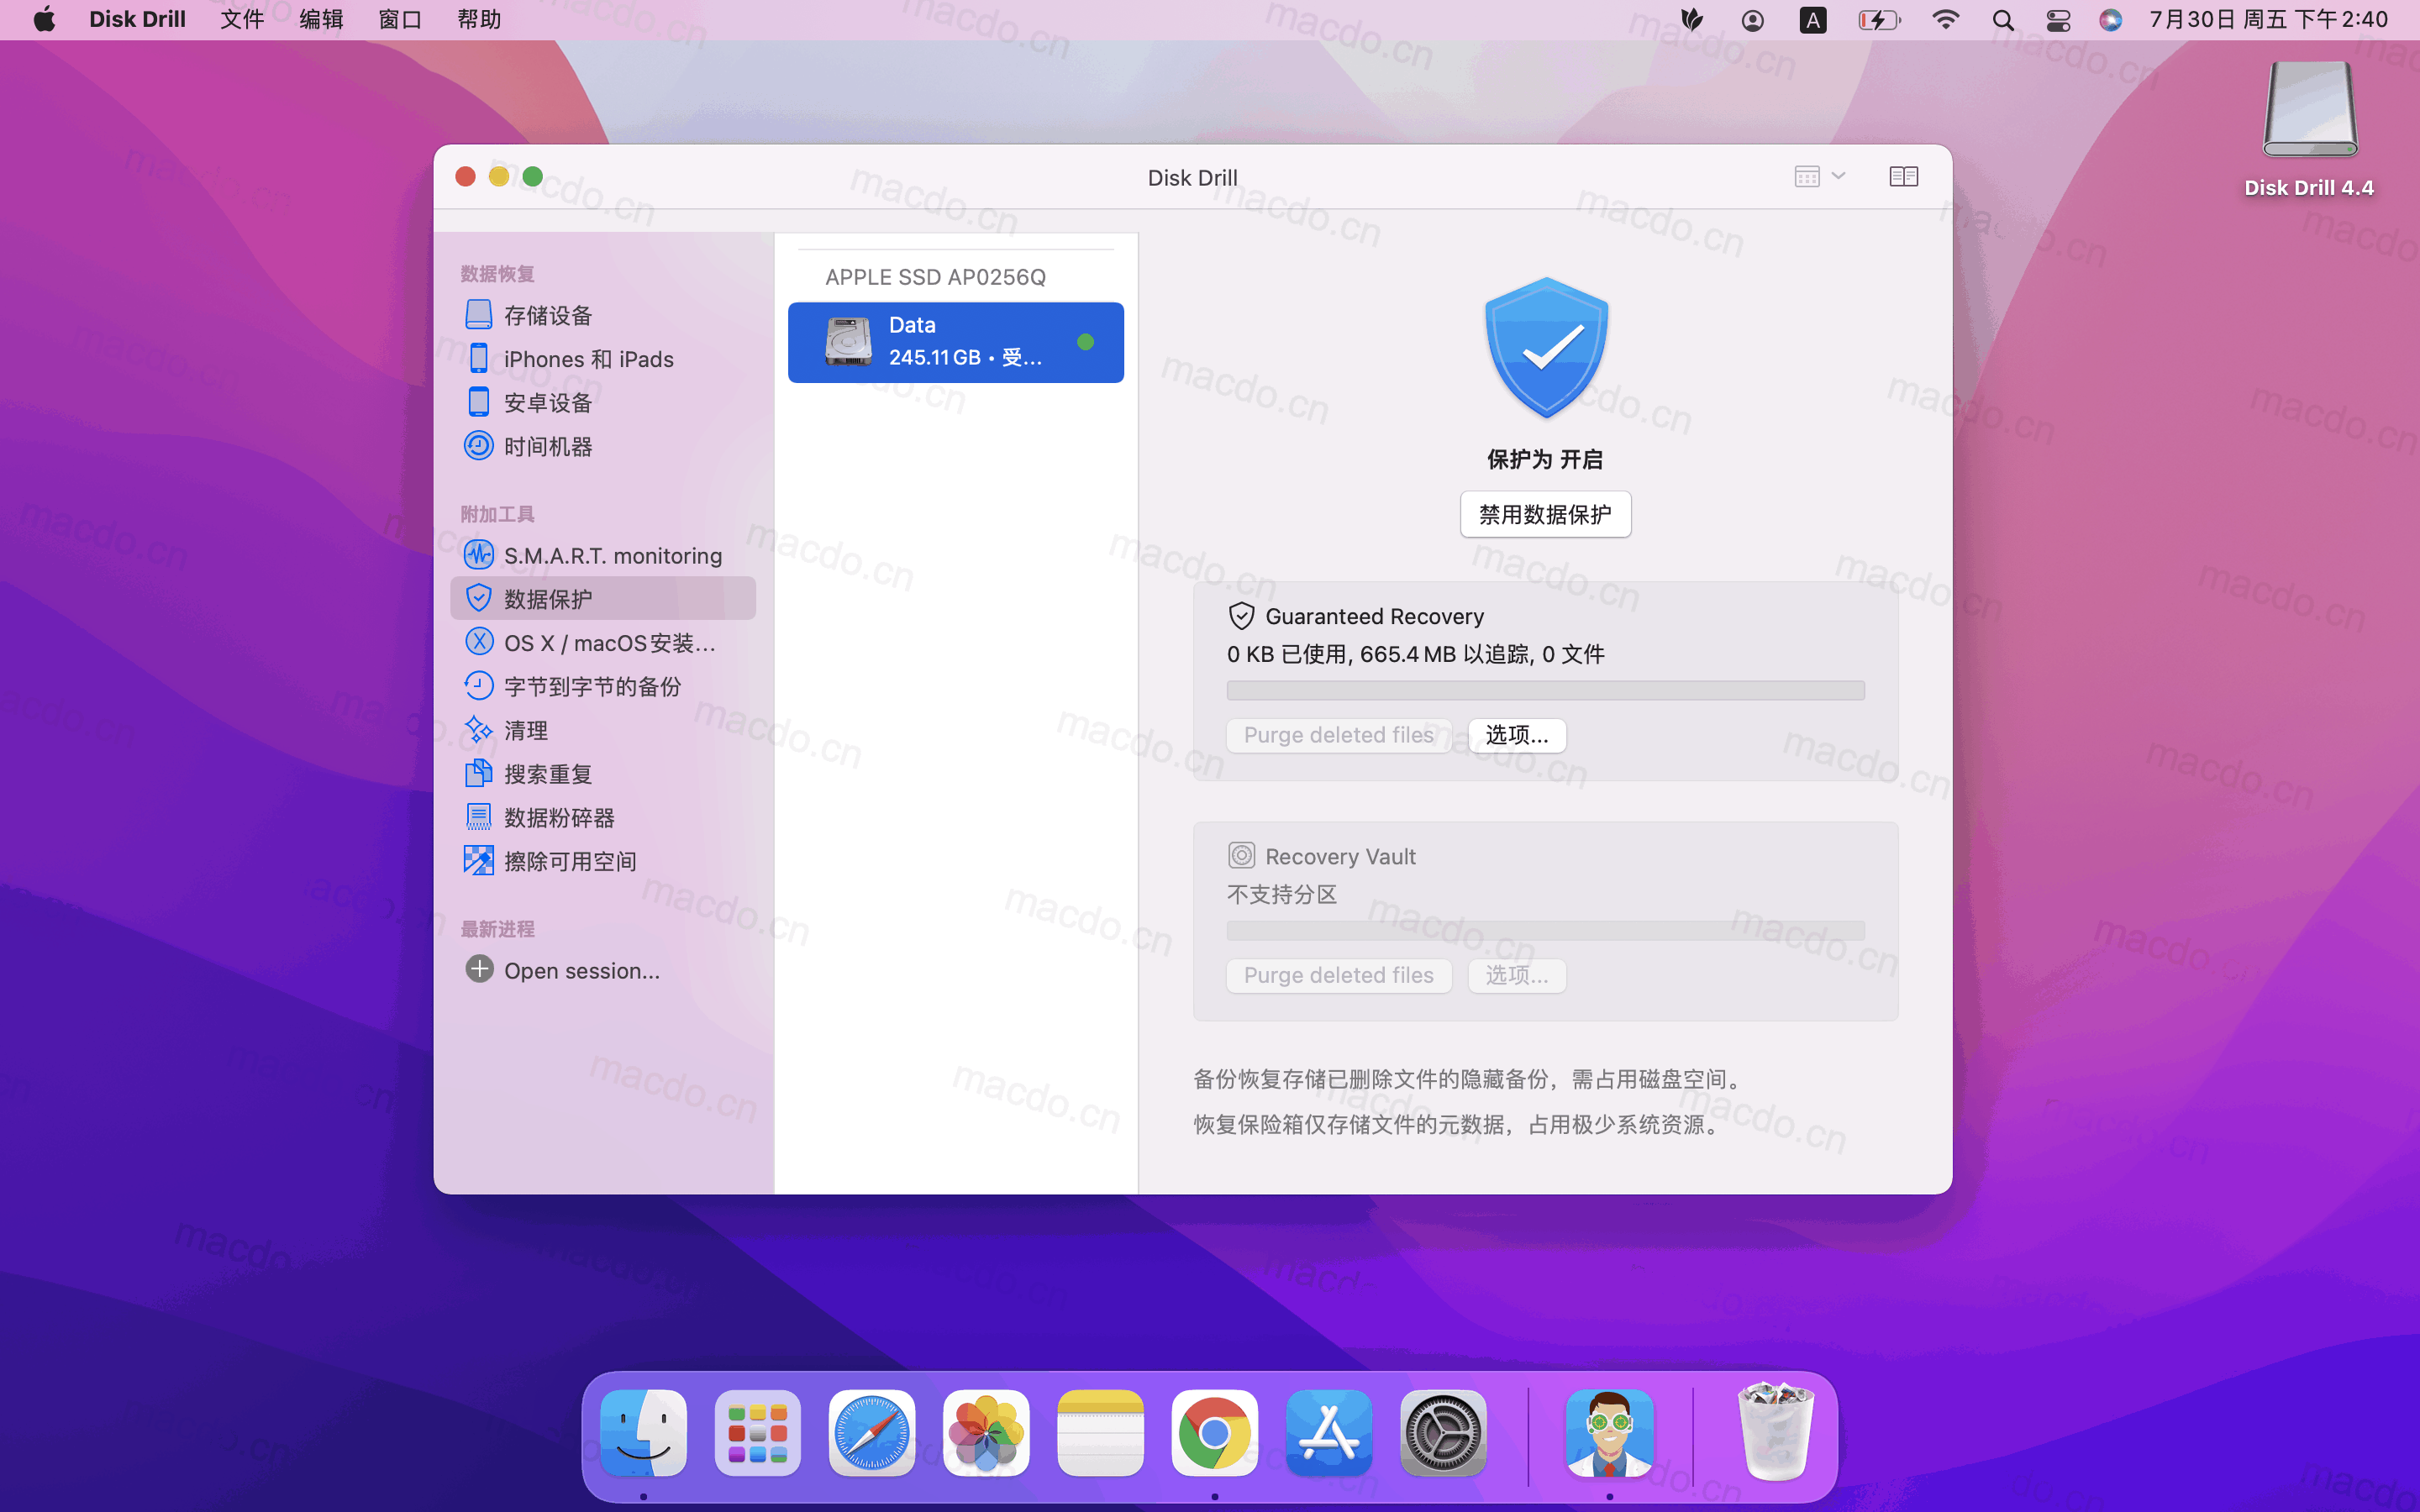Image resolution: width=2420 pixels, height=1512 pixels.
Task: Launch Safari from the Dock
Action: 871,1433
